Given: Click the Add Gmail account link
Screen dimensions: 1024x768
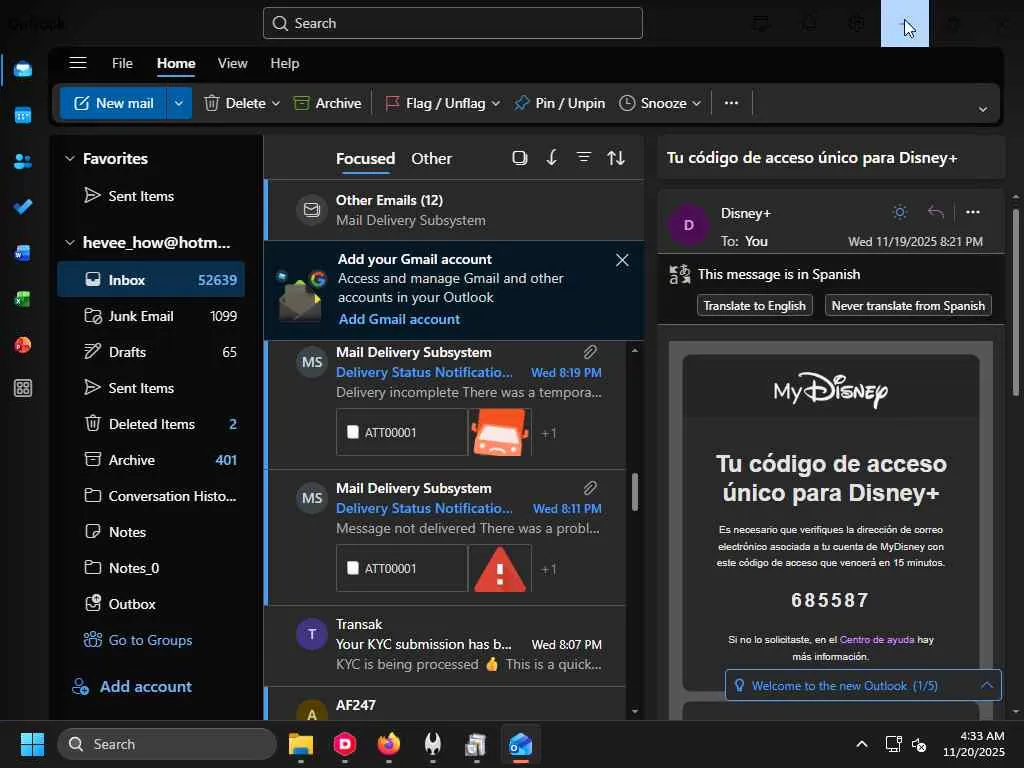Looking at the screenshot, I should 399,319.
